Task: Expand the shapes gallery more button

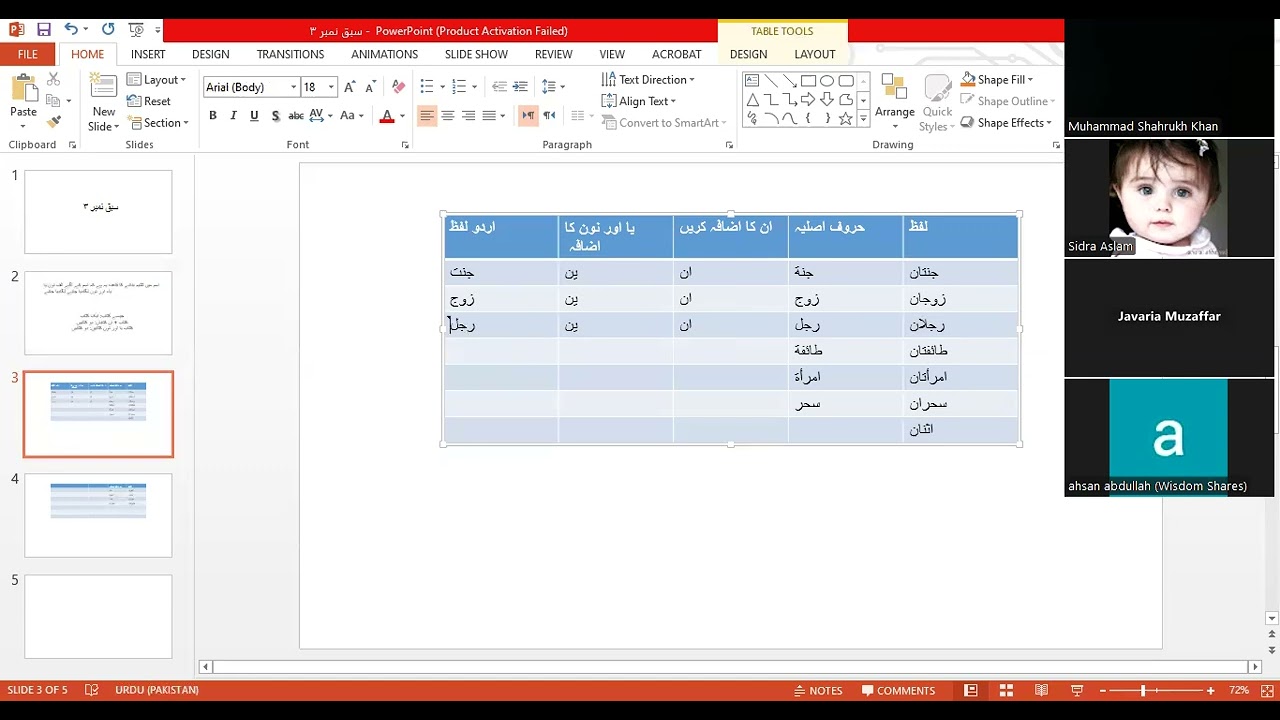Action: 863,120
